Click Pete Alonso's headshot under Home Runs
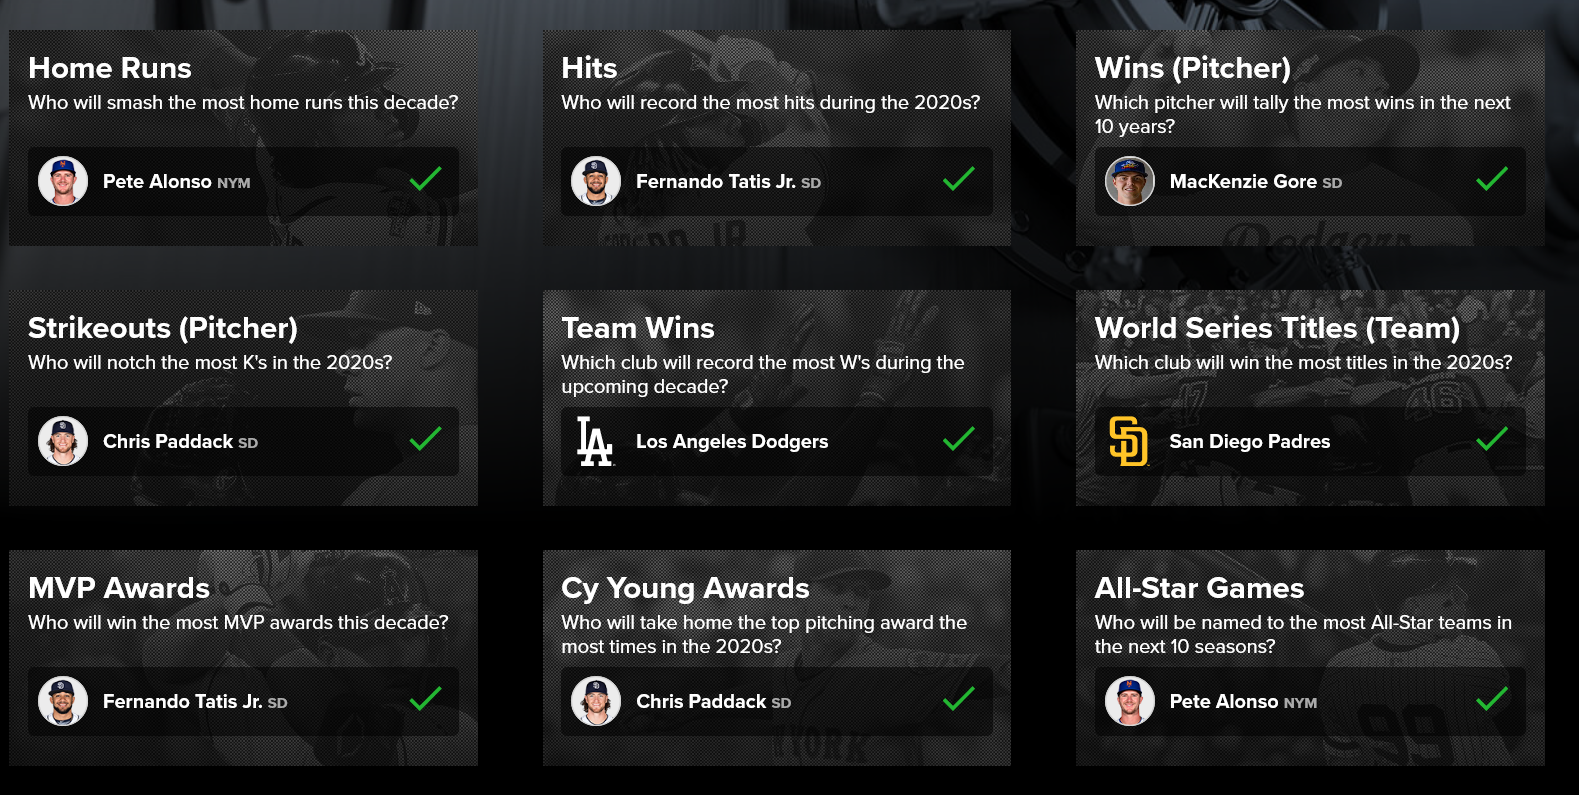This screenshot has width=1579, height=795. [x=63, y=181]
